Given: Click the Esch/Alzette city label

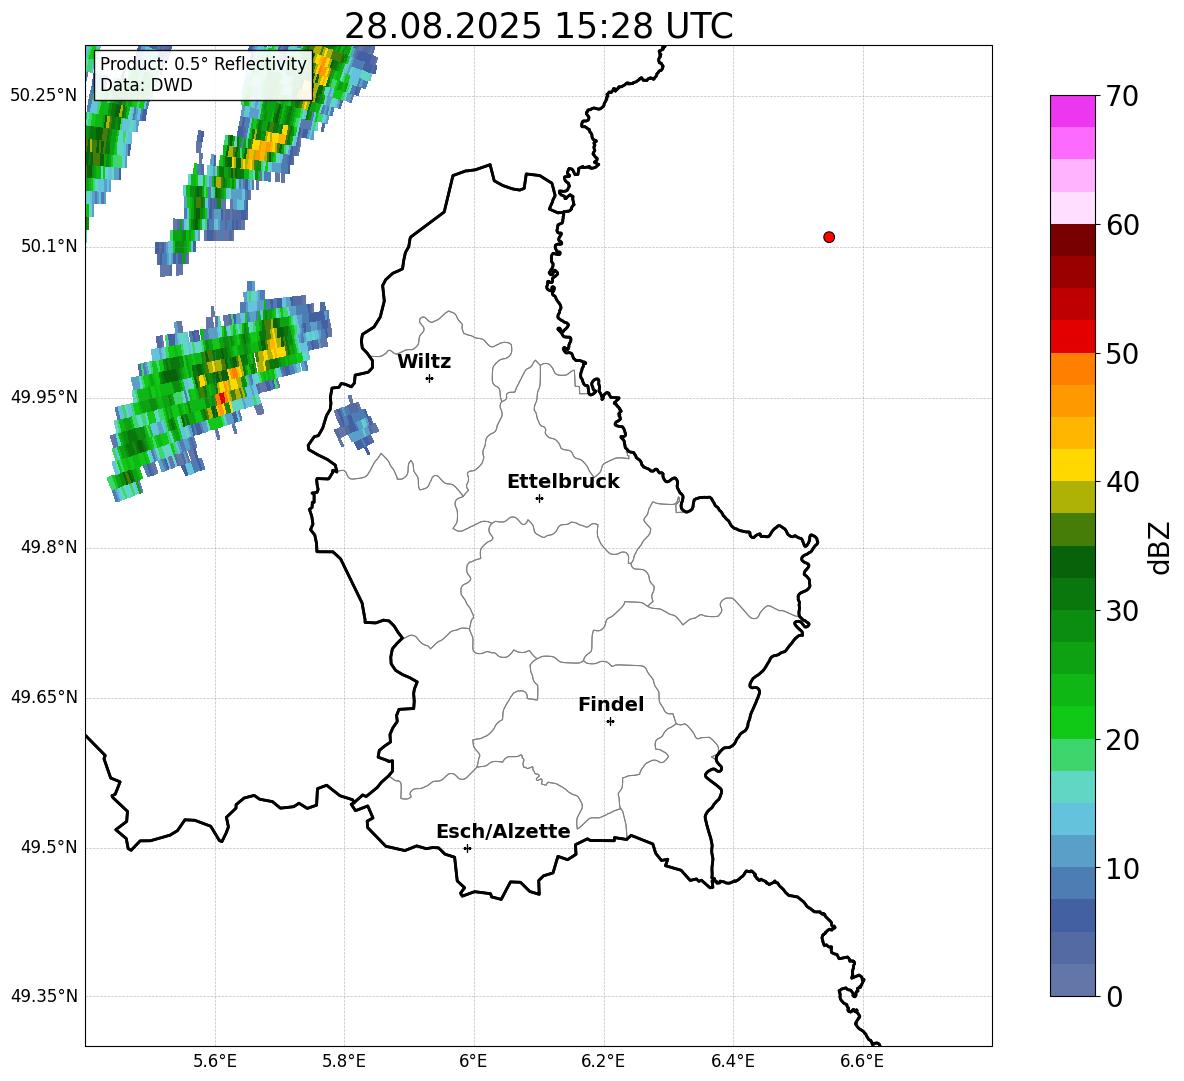Looking at the screenshot, I should click(503, 831).
